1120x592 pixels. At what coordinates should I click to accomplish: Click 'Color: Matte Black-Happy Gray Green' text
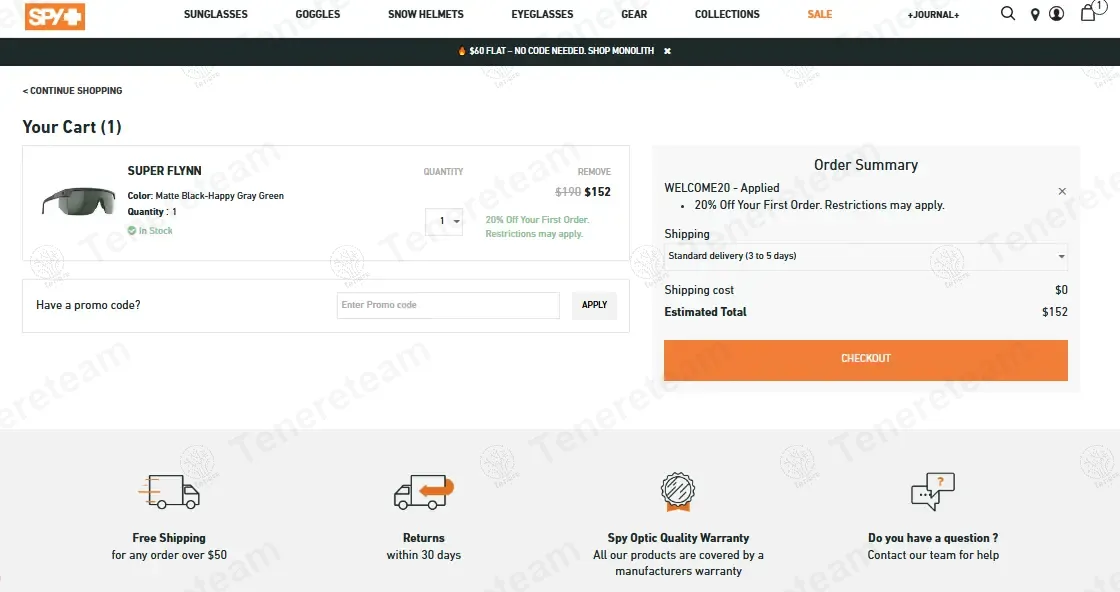206,196
